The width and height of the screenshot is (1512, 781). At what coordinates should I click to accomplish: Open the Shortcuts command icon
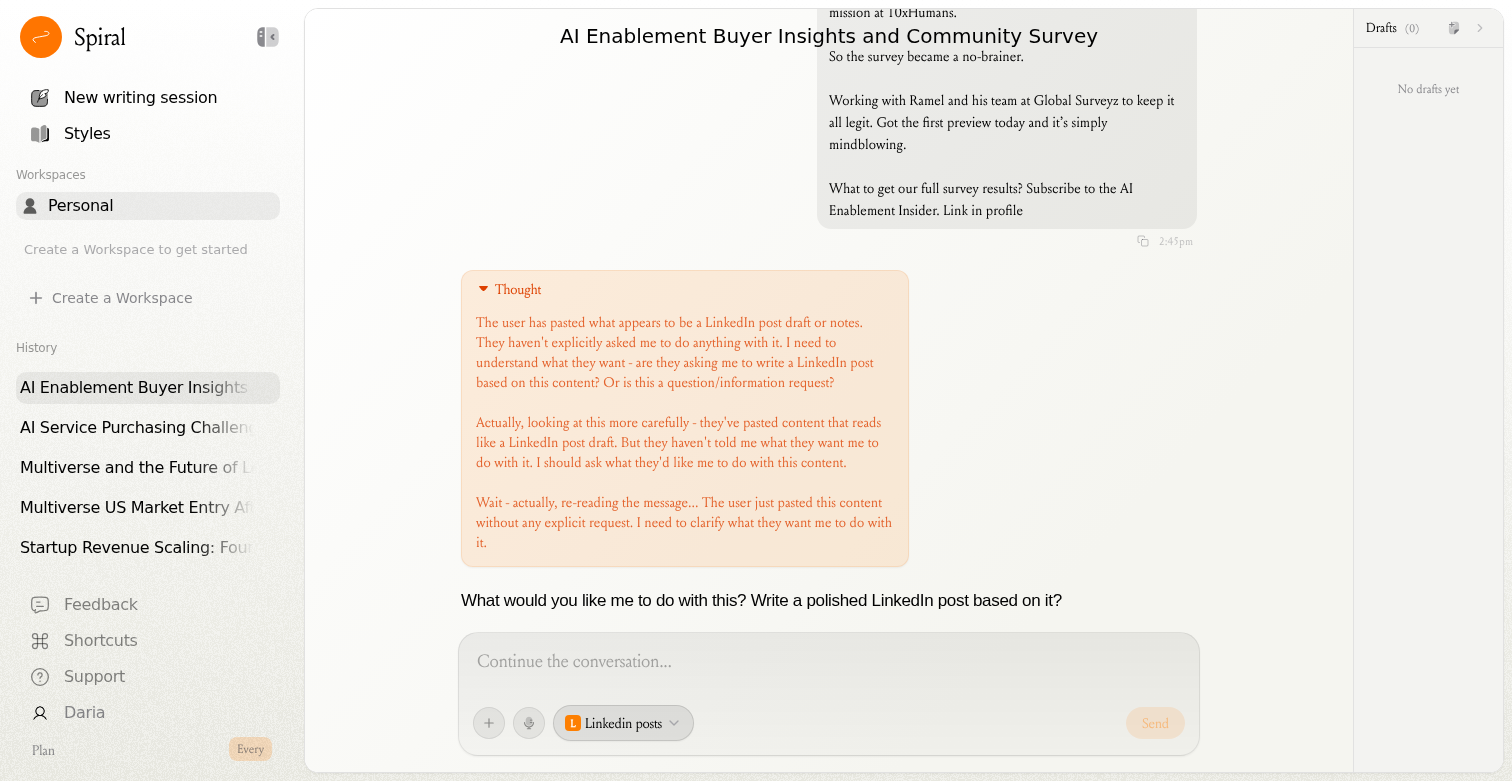[40, 641]
